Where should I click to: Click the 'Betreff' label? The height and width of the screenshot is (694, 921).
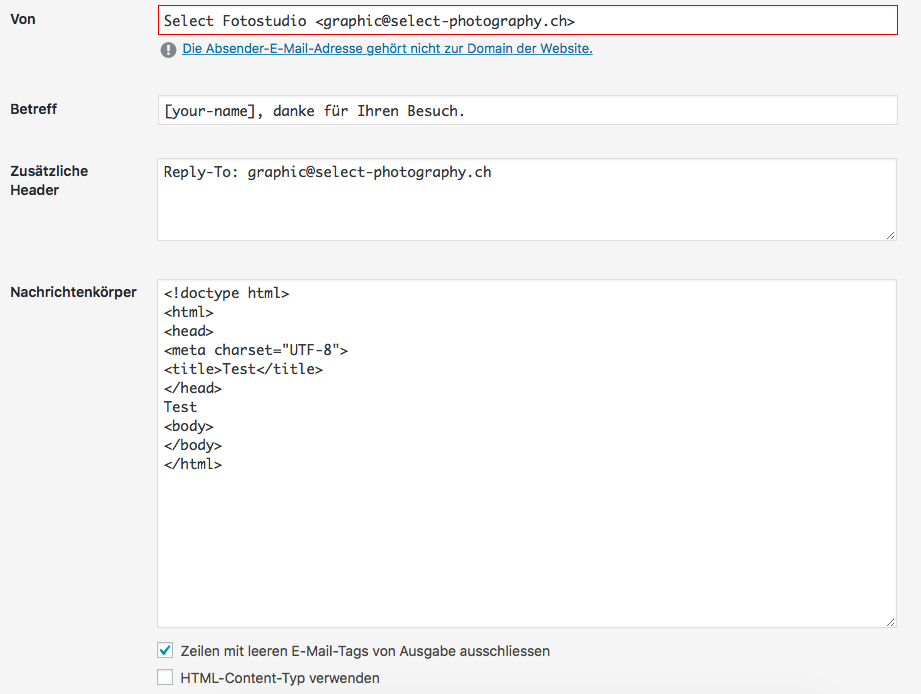[33, 109]
